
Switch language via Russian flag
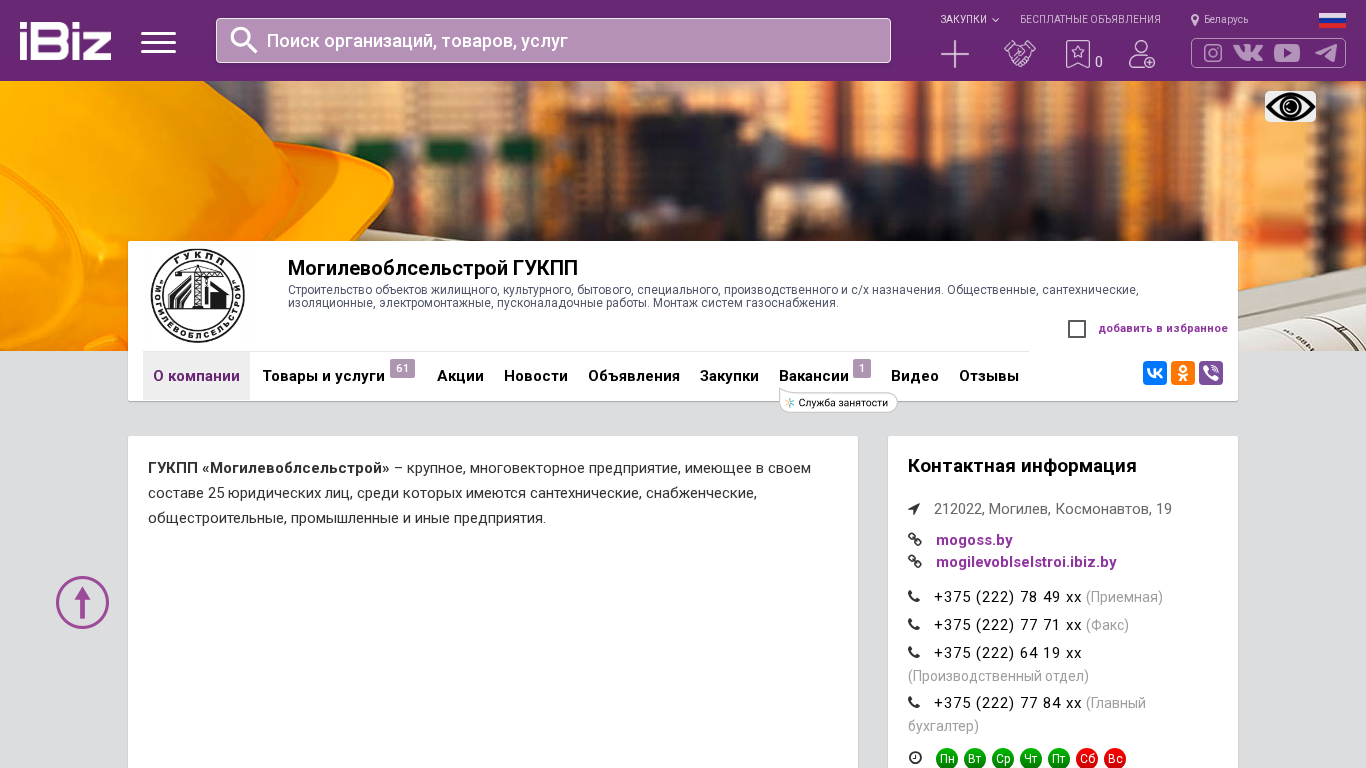pyautogui.click(x=1332, y=20)
